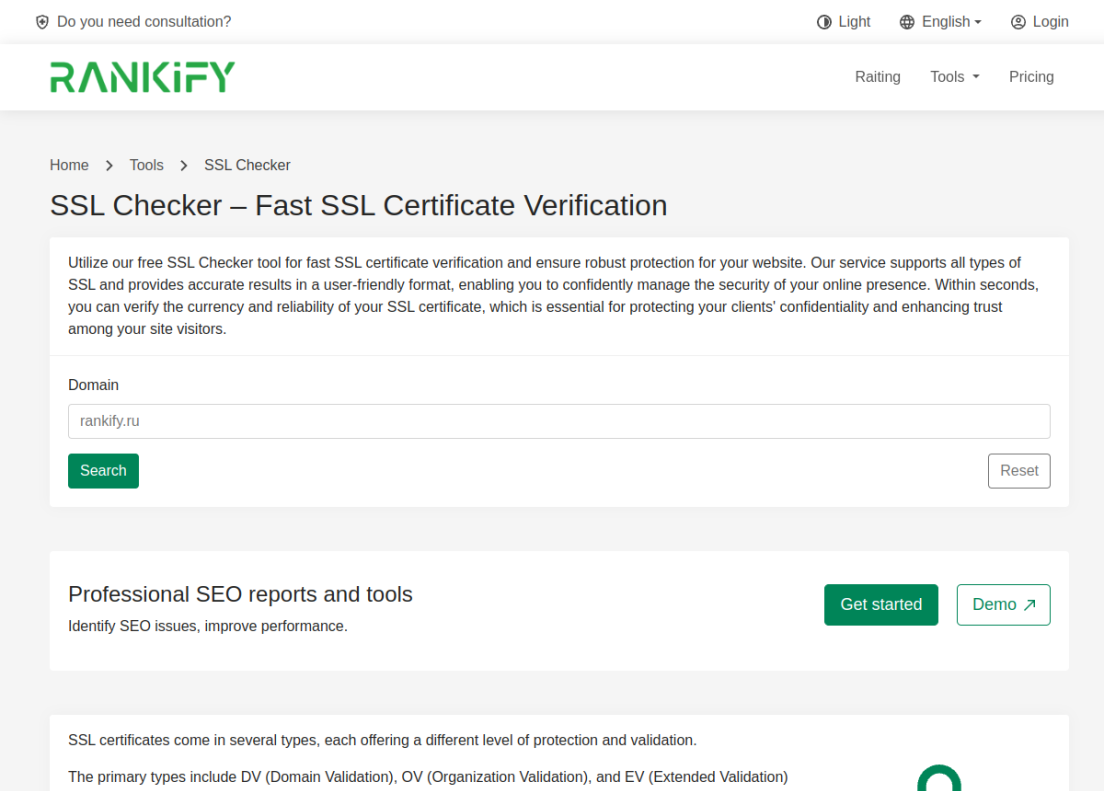Open the Pricing menu item
The height and width of the screenshot is (791, 1104).
coord(1031,77)
